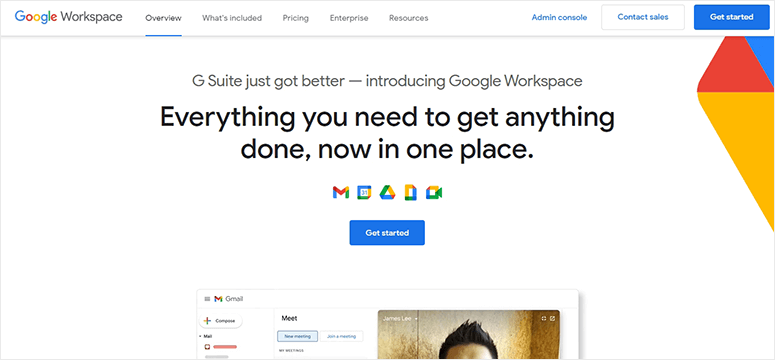Viewport: 775px width, 360px height.
Task: Open the Gmail product icon
Action: click(x=341, y=192)
